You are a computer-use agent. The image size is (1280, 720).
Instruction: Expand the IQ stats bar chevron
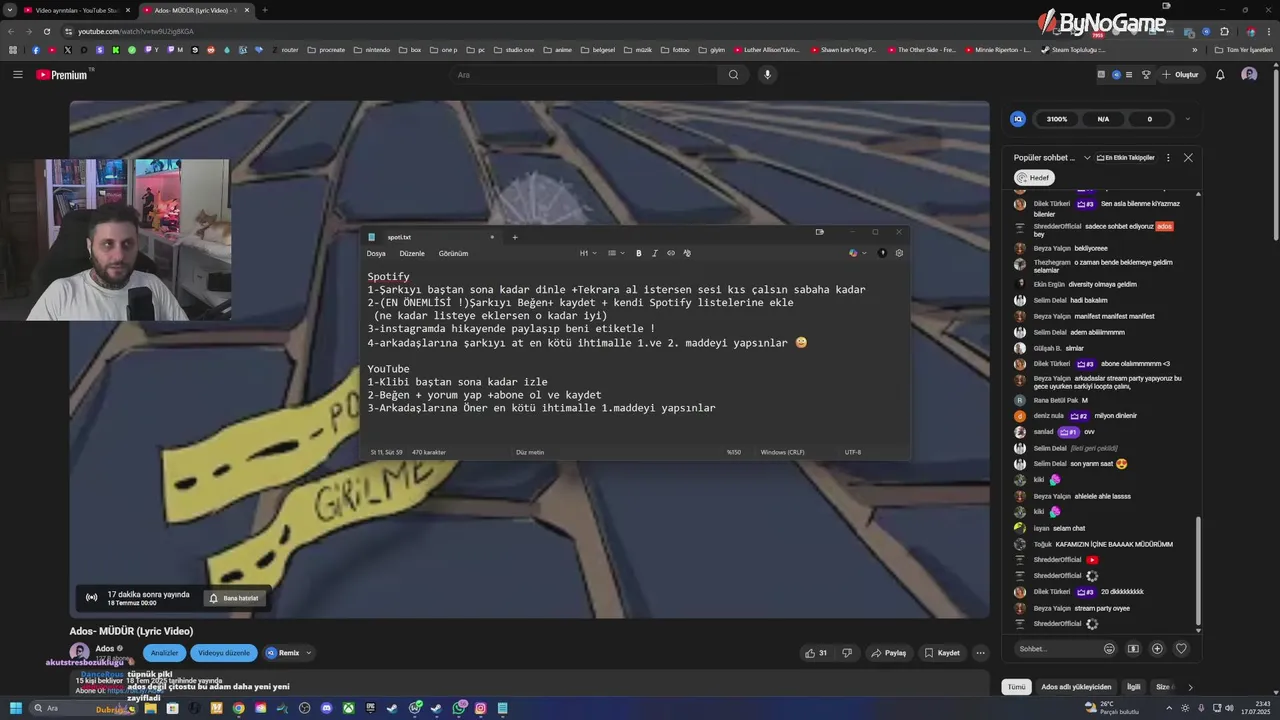(1187, 119)
